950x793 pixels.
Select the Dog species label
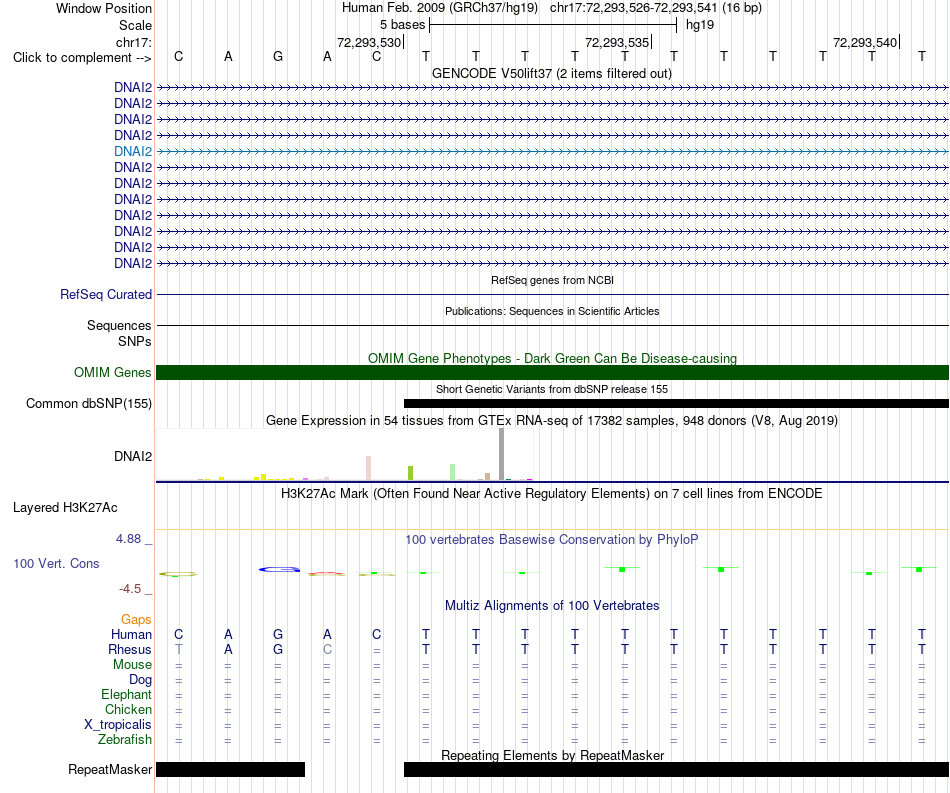(x=140, y=680)
